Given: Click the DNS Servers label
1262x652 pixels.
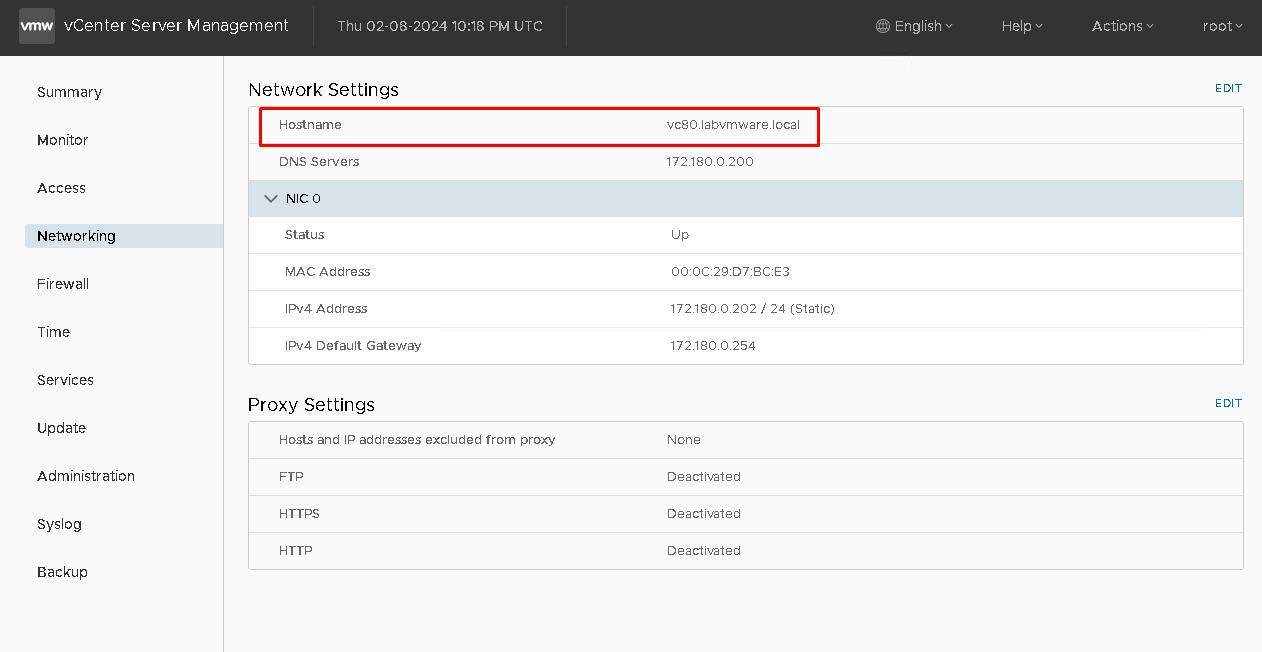Looking at the screenshot, I should coord(319,162).
